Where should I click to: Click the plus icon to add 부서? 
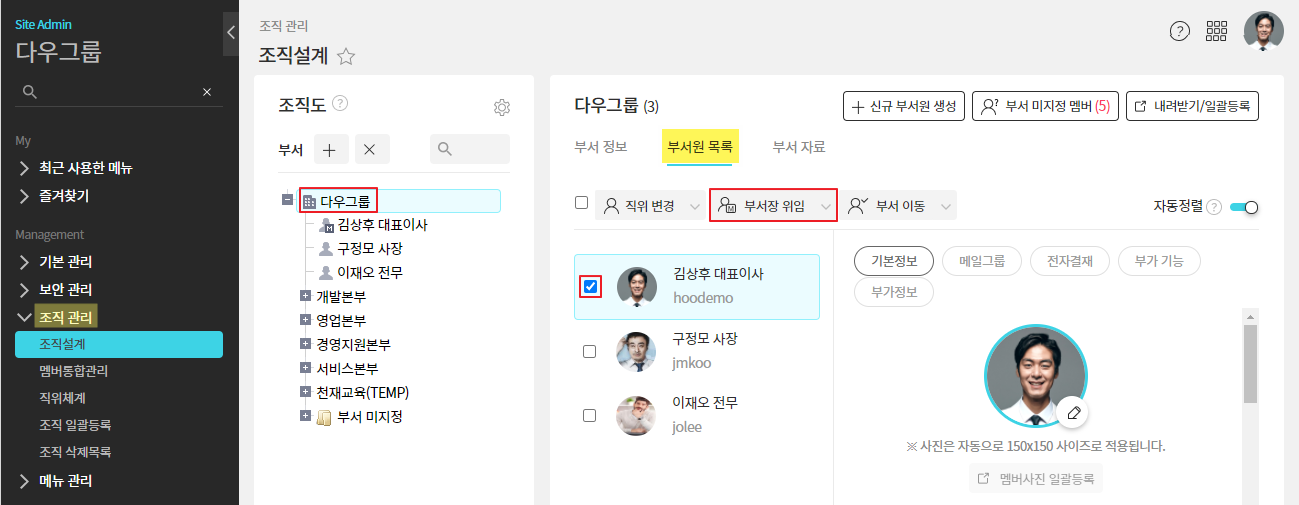(330, 149)
